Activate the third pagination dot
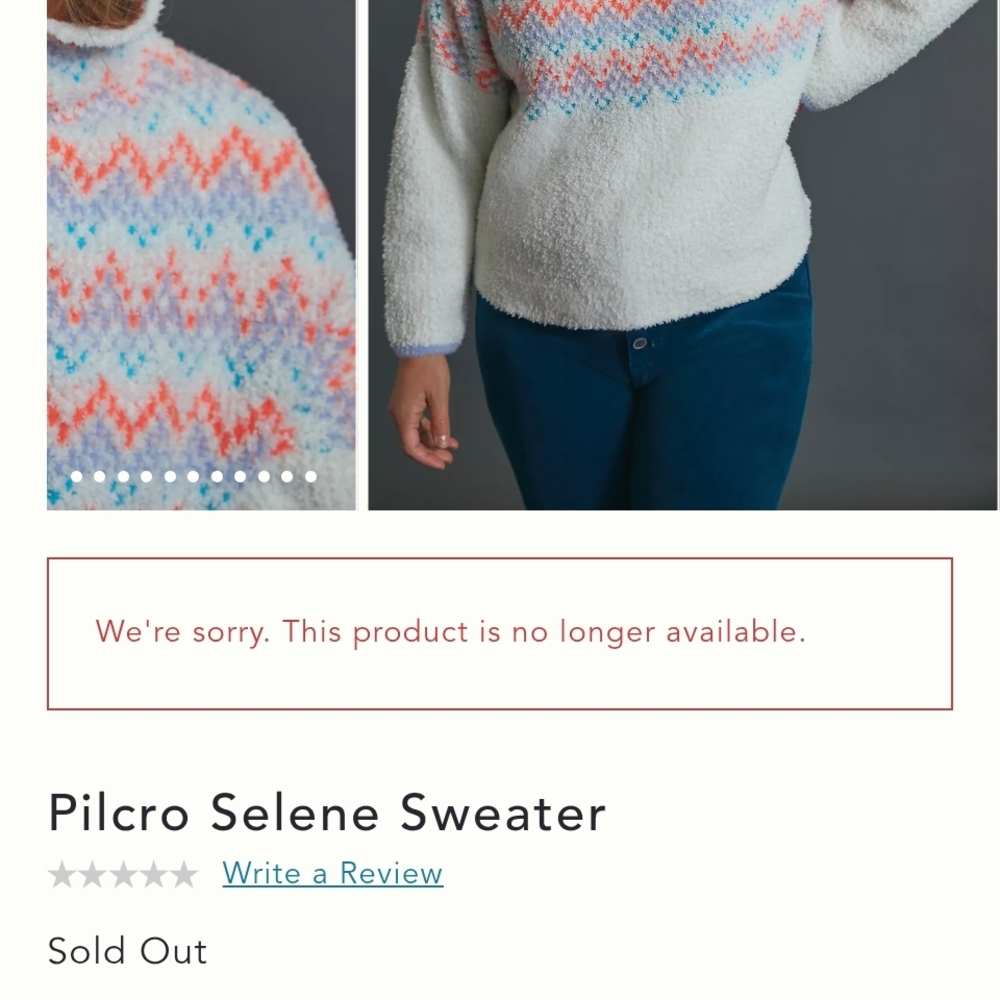 pos(123,477)
